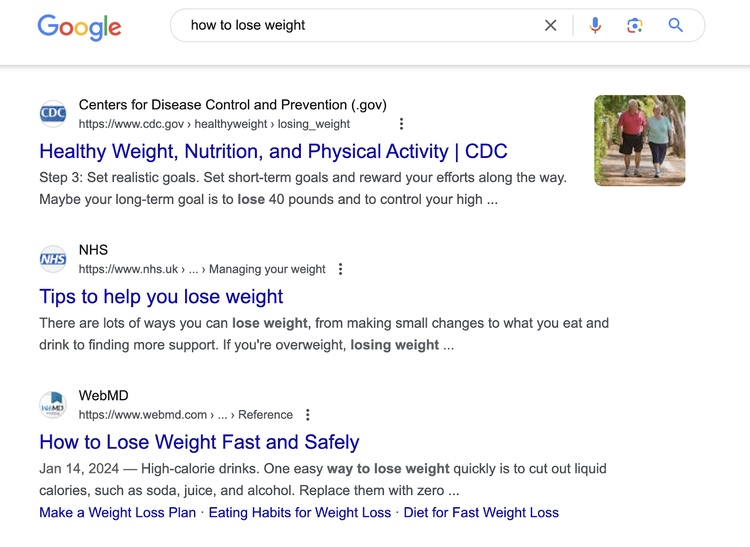Screen dimensions: 750x547
Task: Open Healthy Weight, Nutrition, and Physical Activity link
Action: [x=273, y=152]
